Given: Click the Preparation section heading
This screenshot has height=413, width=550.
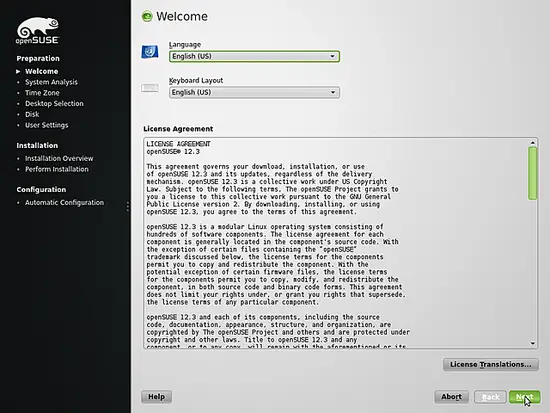Looking at the screenshot, I should point(38,58).
